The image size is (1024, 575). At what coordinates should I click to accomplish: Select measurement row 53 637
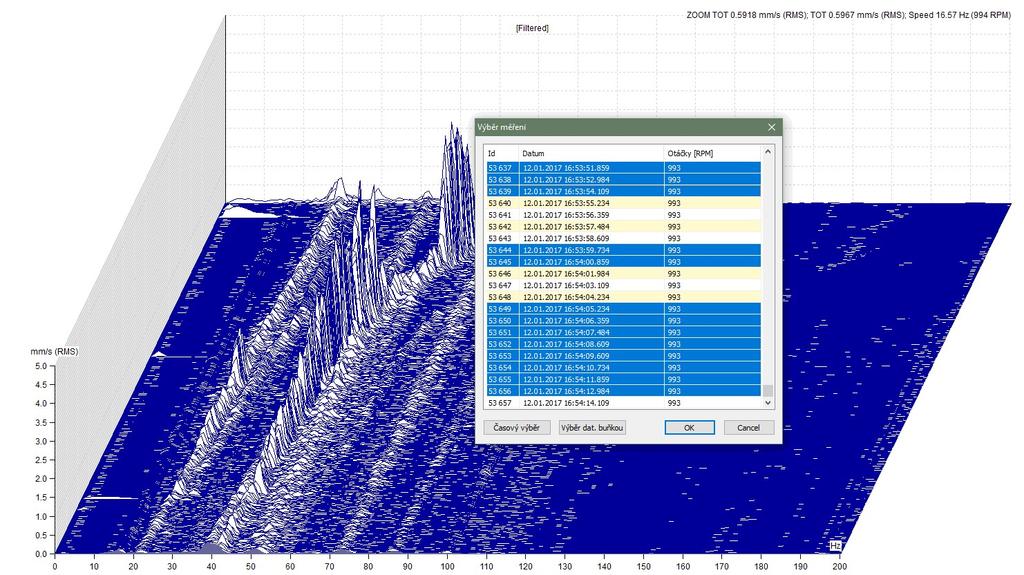click(624, 168)
